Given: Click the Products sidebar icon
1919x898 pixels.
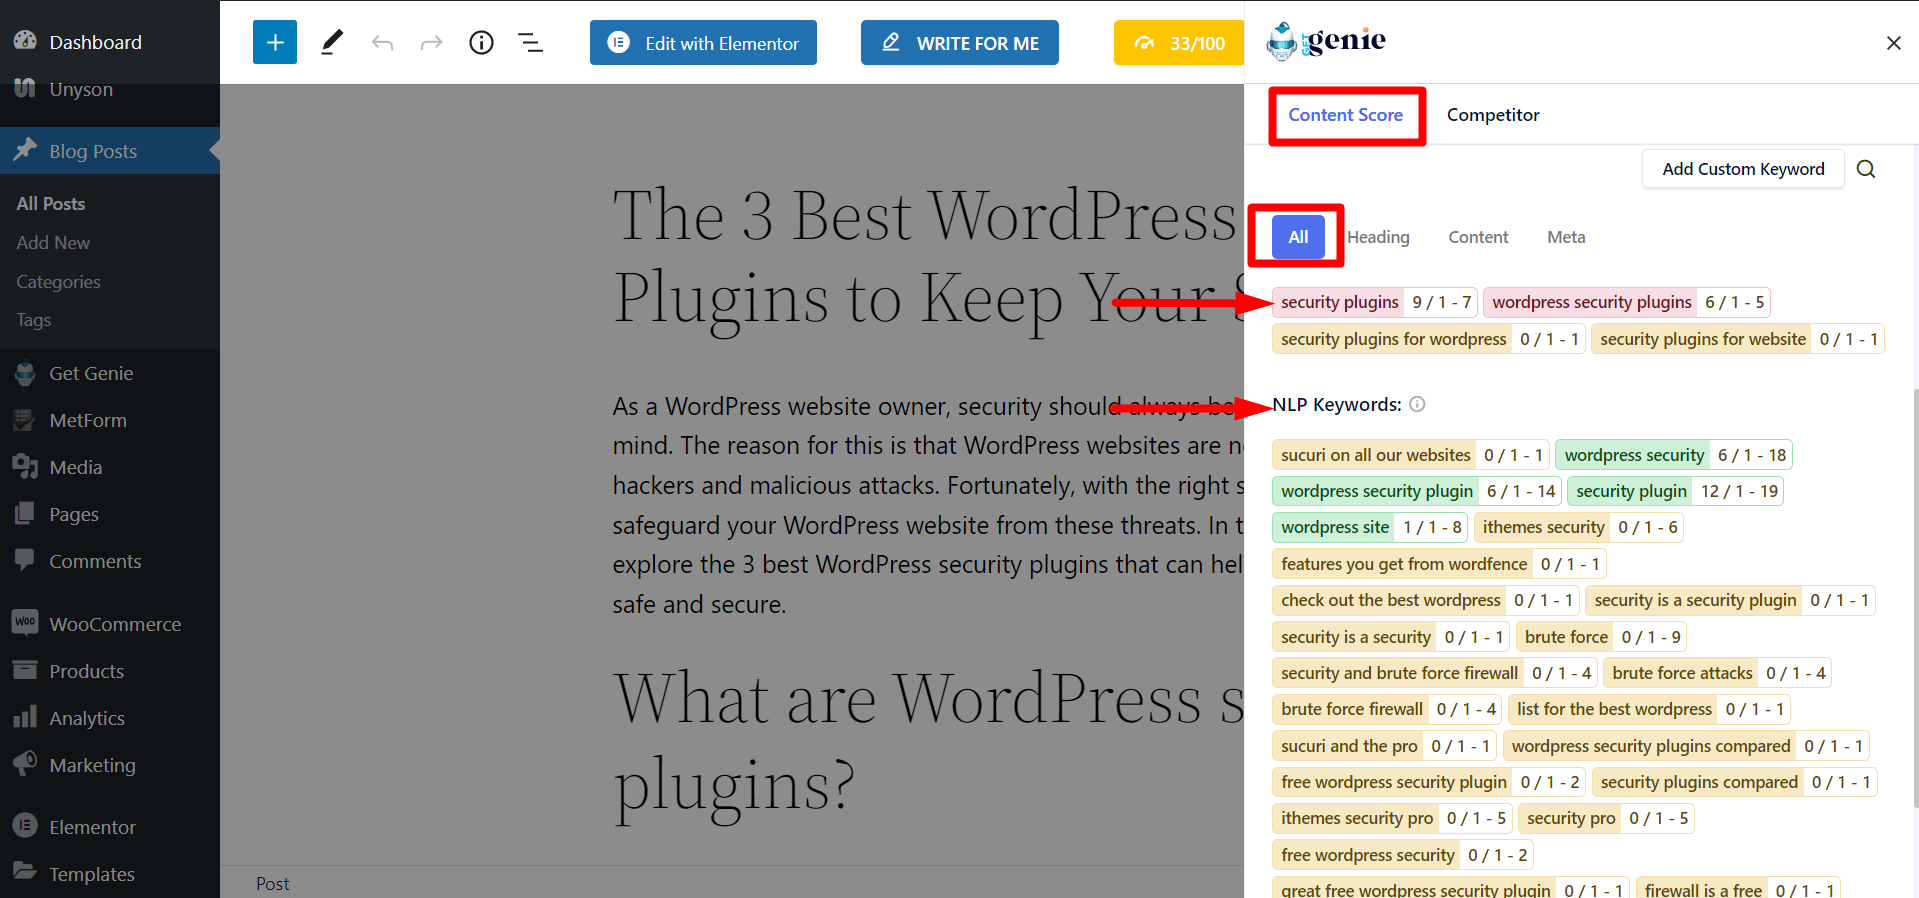Looking at the screenshot, I should 25,670.
